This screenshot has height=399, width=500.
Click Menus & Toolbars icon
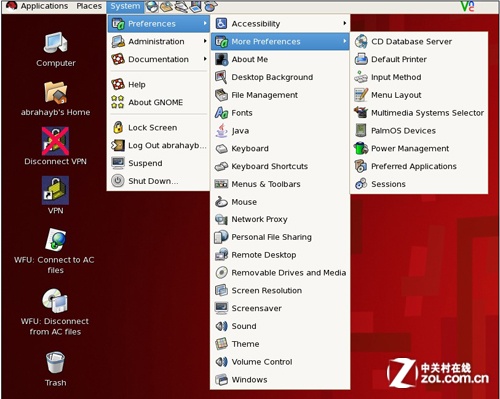click(x=221, y=184)
